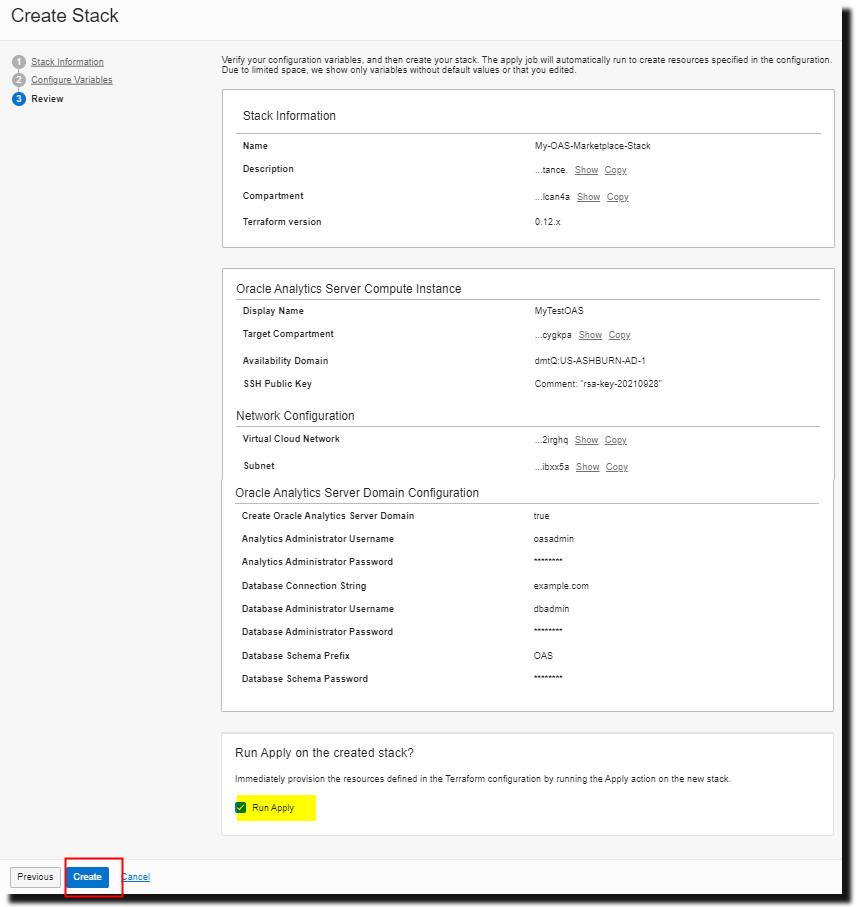Show the Target Compartment value
Screen dimensions: 856x907
[590, 335]
